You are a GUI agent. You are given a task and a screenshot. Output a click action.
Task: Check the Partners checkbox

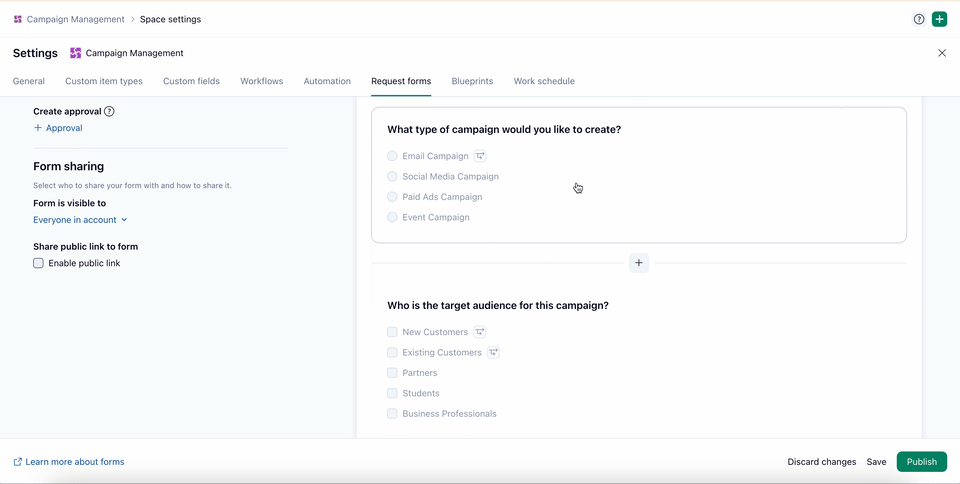pos(392,373)
